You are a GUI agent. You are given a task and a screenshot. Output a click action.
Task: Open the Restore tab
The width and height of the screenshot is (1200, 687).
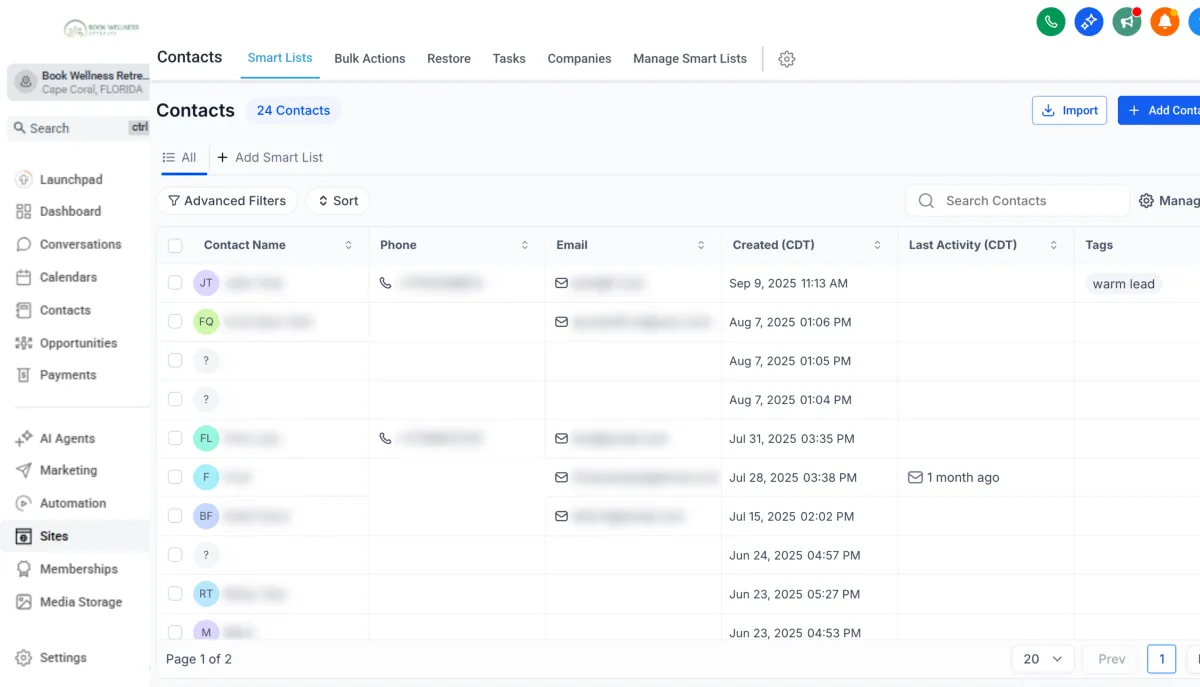[449, 59]
